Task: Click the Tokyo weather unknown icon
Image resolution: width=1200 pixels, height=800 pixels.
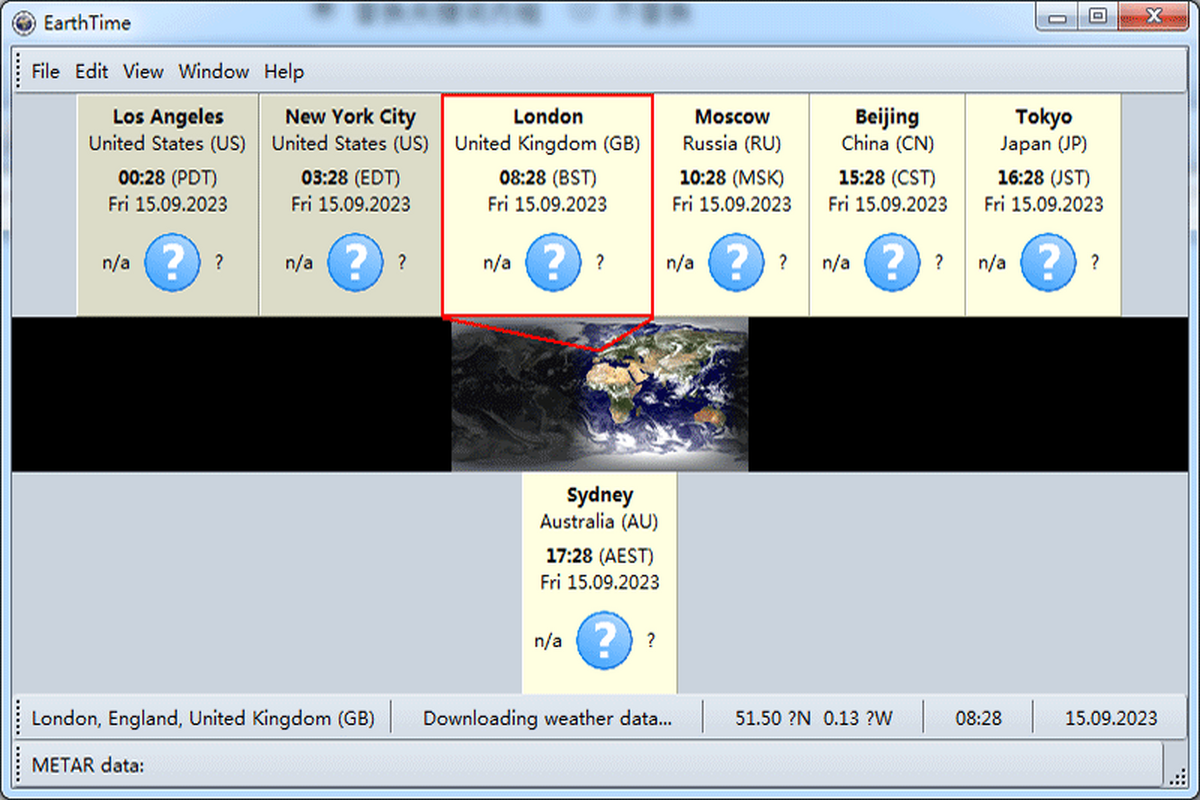Action: (1049, 262)
